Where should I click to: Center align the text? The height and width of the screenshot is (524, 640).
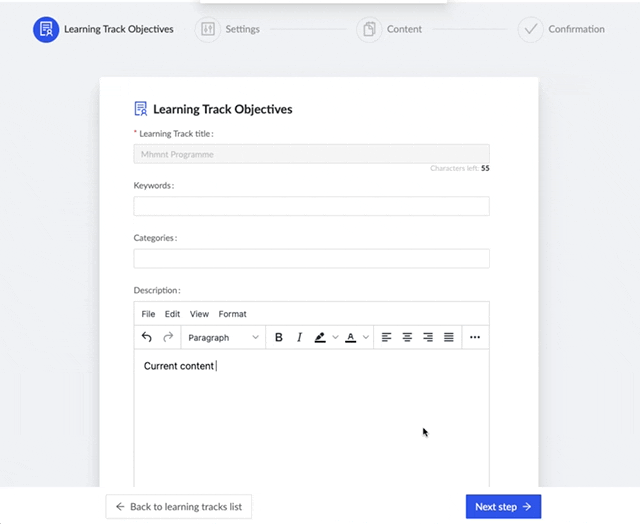[407, 338]
